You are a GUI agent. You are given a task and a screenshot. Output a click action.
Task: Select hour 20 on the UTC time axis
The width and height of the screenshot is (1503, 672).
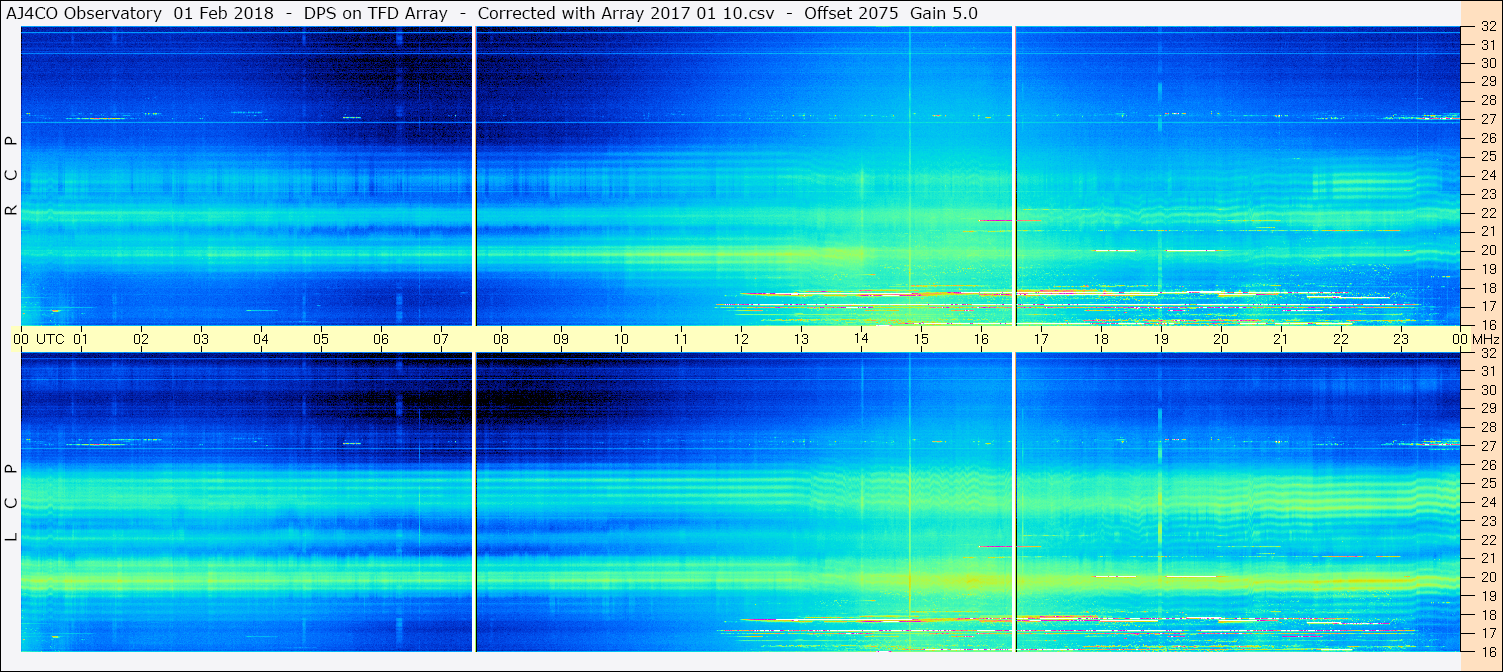click(x=1221, y=339)
